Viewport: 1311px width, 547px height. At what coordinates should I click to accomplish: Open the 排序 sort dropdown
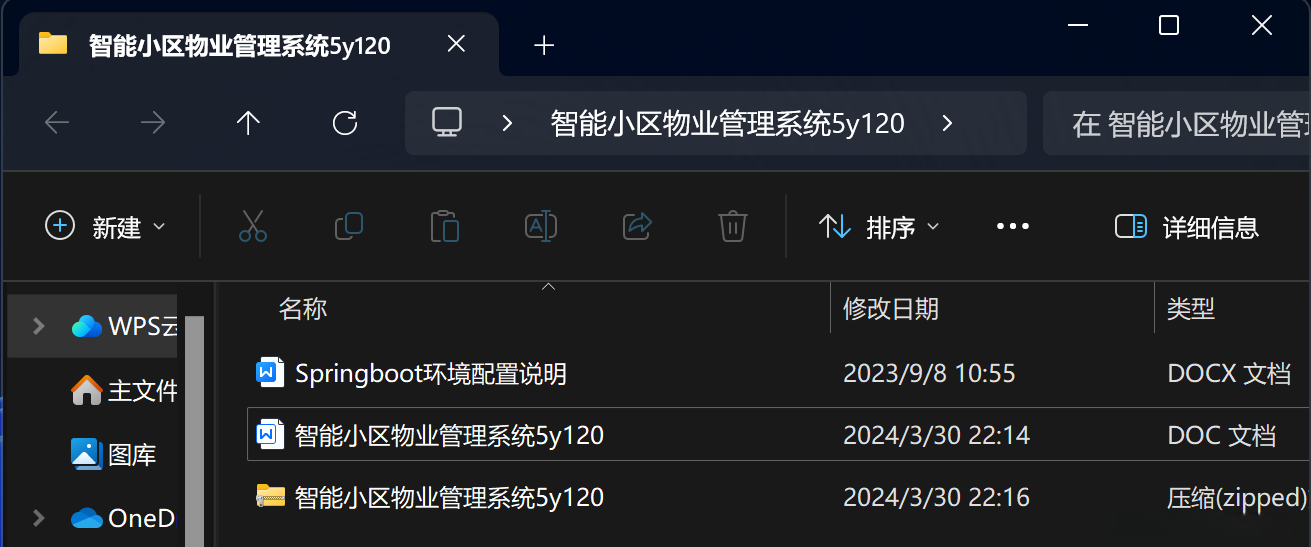879,227
